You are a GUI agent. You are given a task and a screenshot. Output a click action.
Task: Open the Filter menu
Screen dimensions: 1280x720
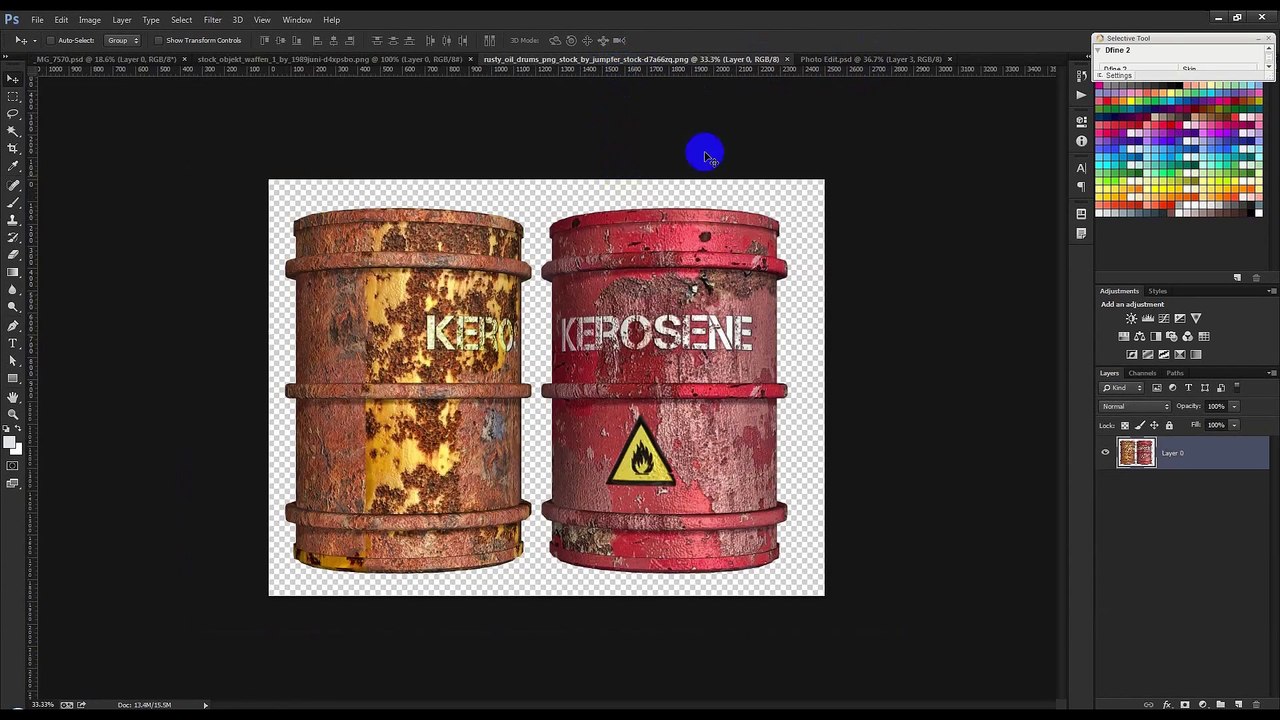click(212, 20)
